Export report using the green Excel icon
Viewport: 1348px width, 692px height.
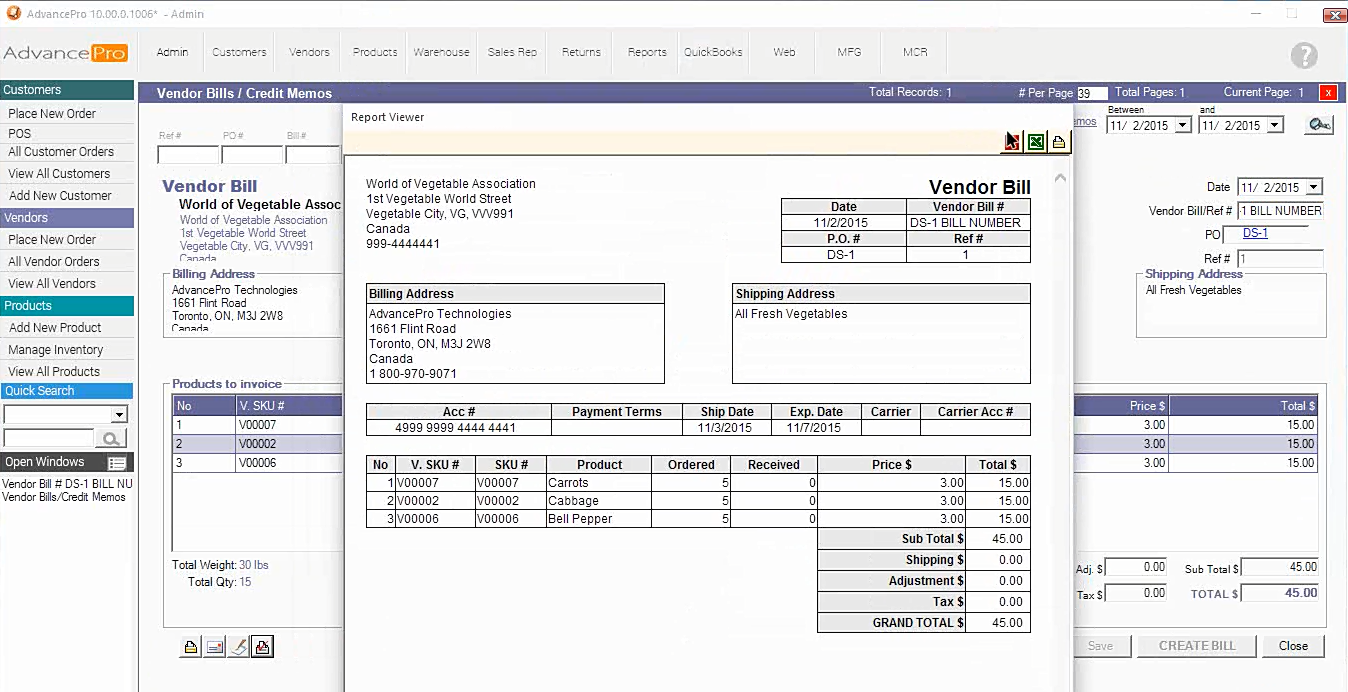coord(1036,142)
